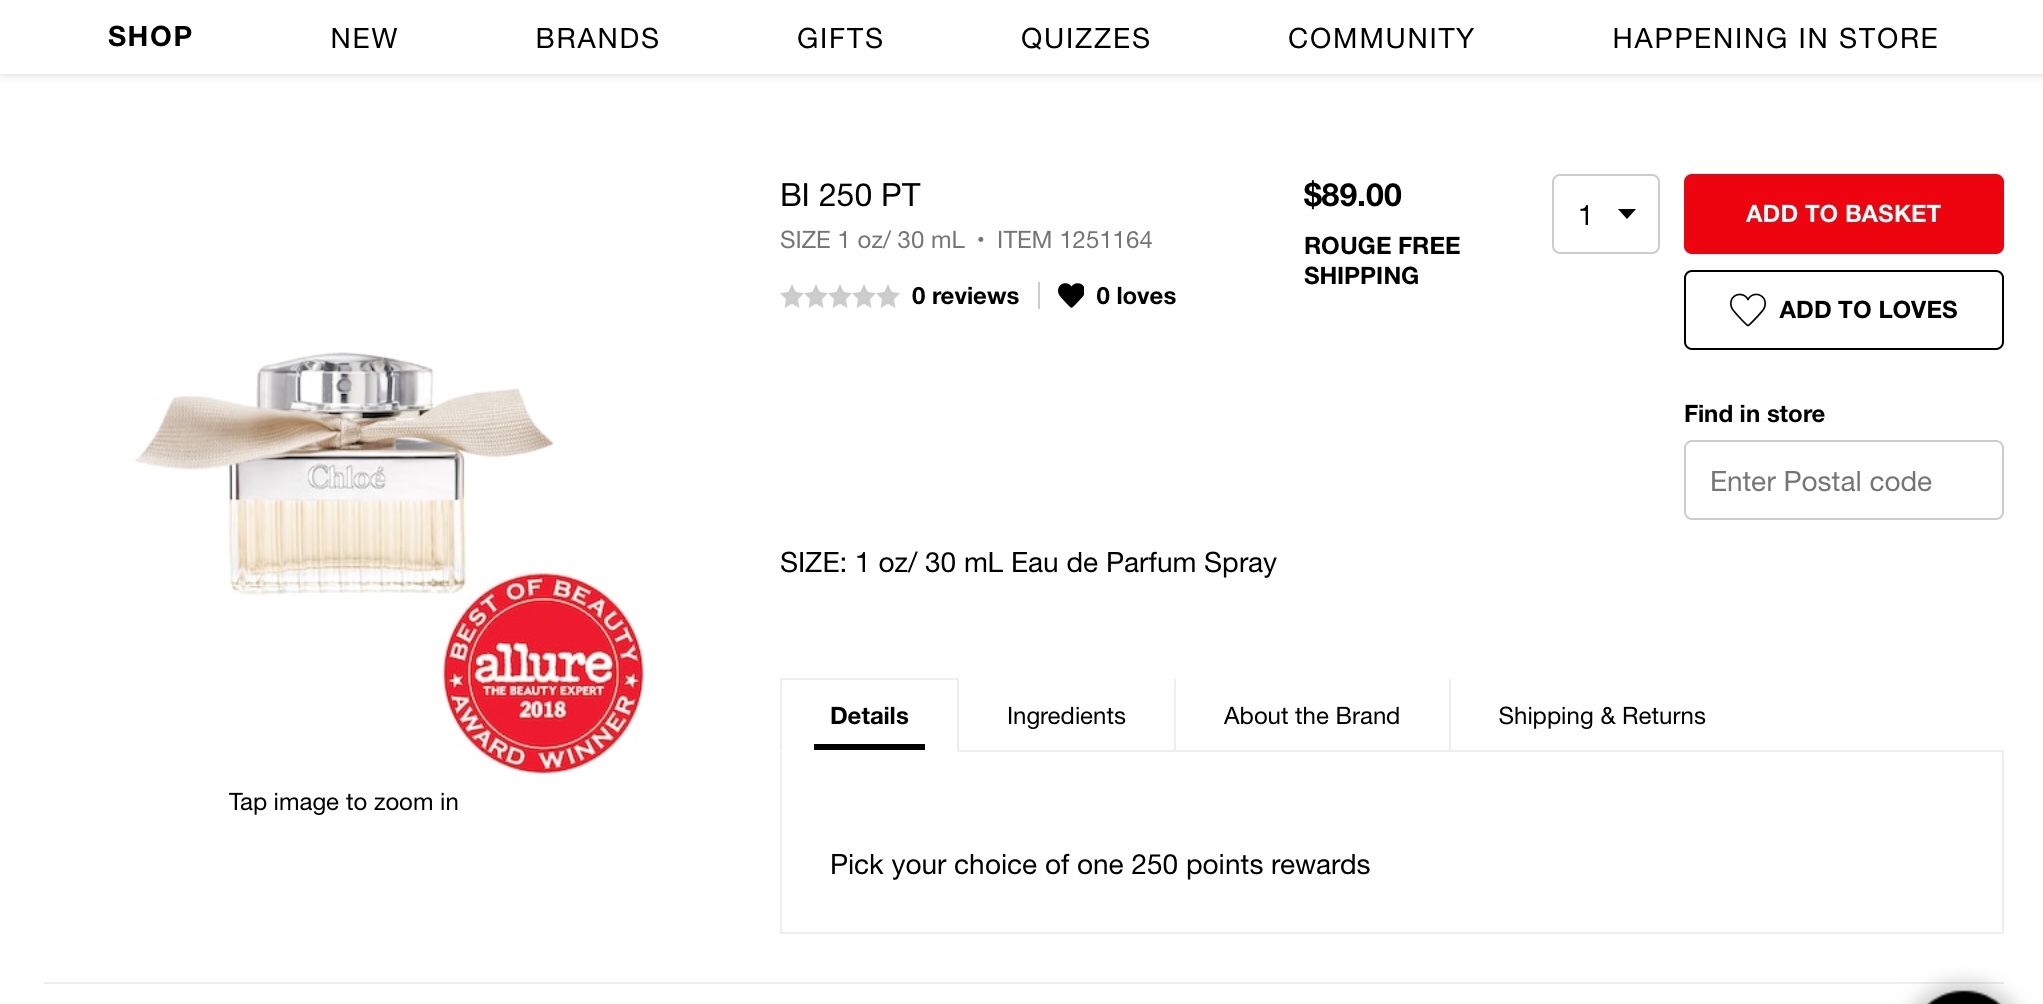The height and width of the screenshot is (1004, 2043).
Task: Navigate to the QUIZZES section
Action: 1085,38
